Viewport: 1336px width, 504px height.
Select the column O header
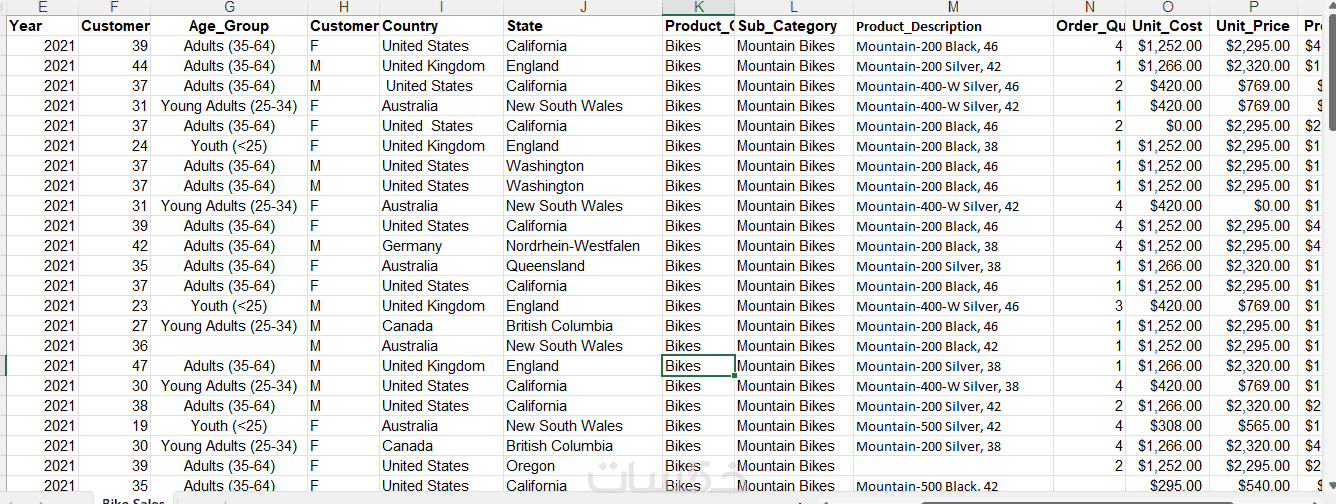click(1167, 7)
